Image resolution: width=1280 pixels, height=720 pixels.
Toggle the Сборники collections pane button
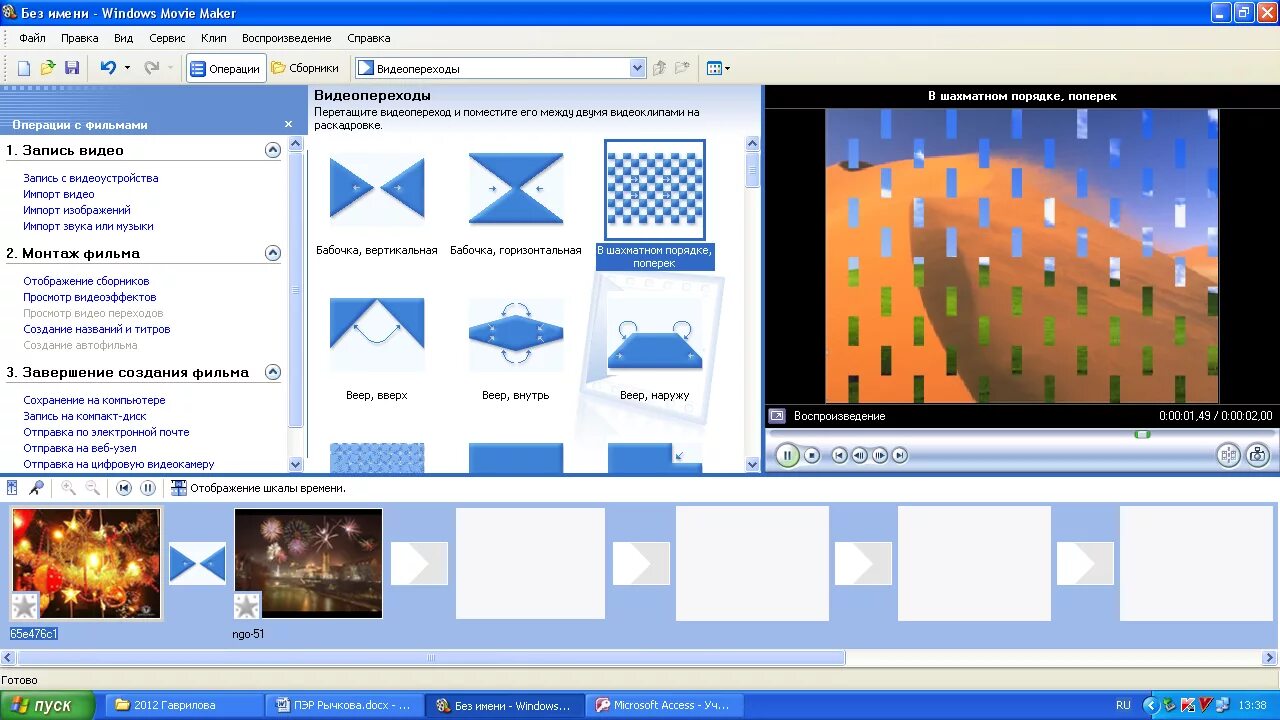tap(305, 68)
